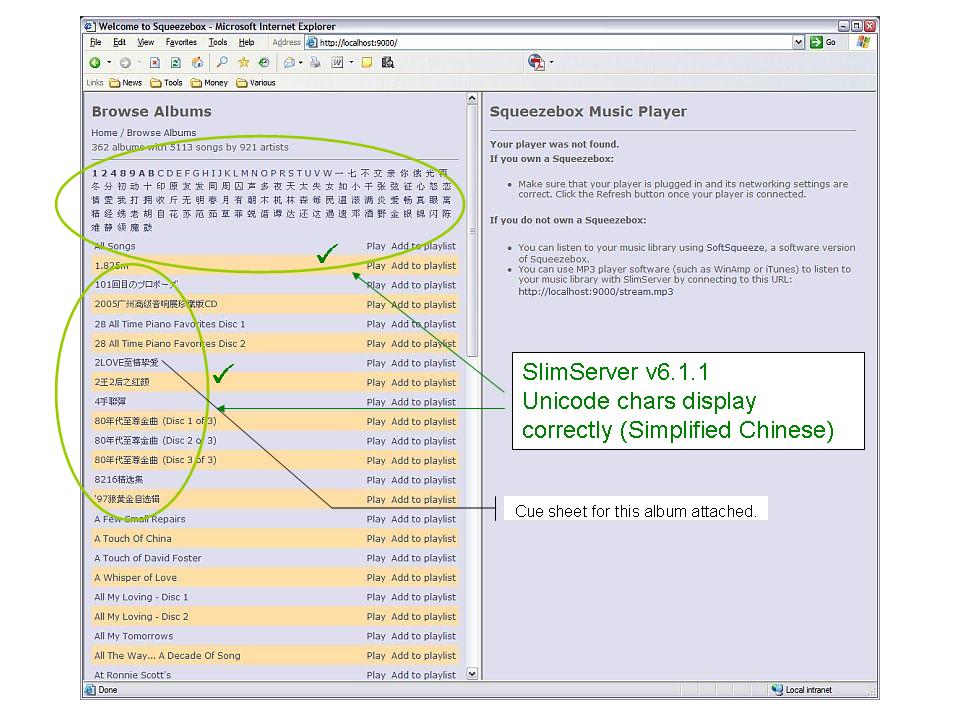The height and width of the screenshot is (720, 960).
Task: Click the Home breadcrumb link
Action: point(104,133)
